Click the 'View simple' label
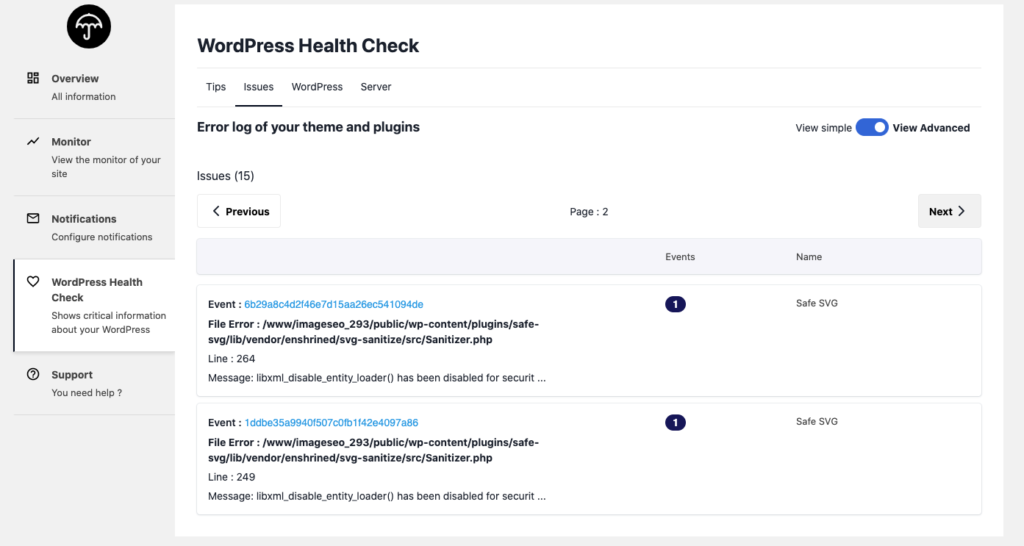Image resolution: width=1024 pixels, height=546 pixels. [823, 128]
